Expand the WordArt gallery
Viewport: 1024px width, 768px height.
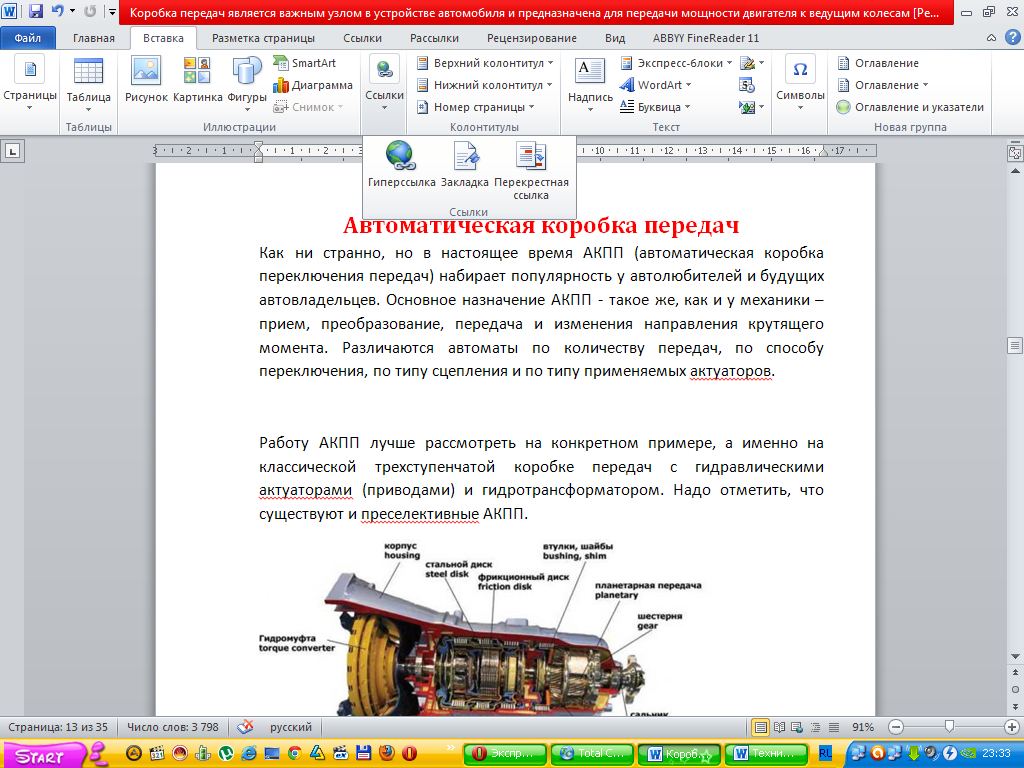click(655, 85)
